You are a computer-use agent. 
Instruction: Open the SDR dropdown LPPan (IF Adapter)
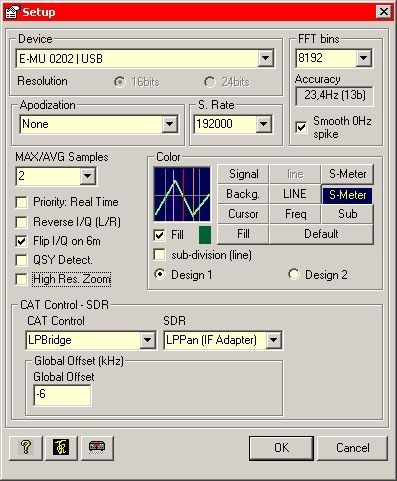273,340
